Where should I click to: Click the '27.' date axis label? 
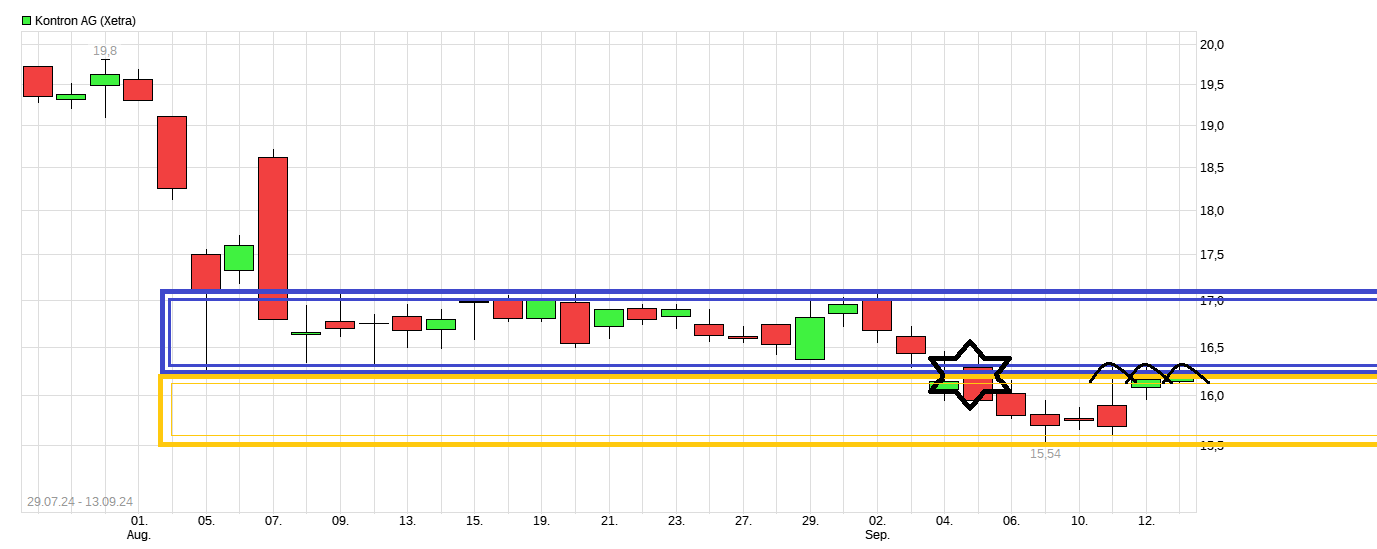[x=743, y=521]
